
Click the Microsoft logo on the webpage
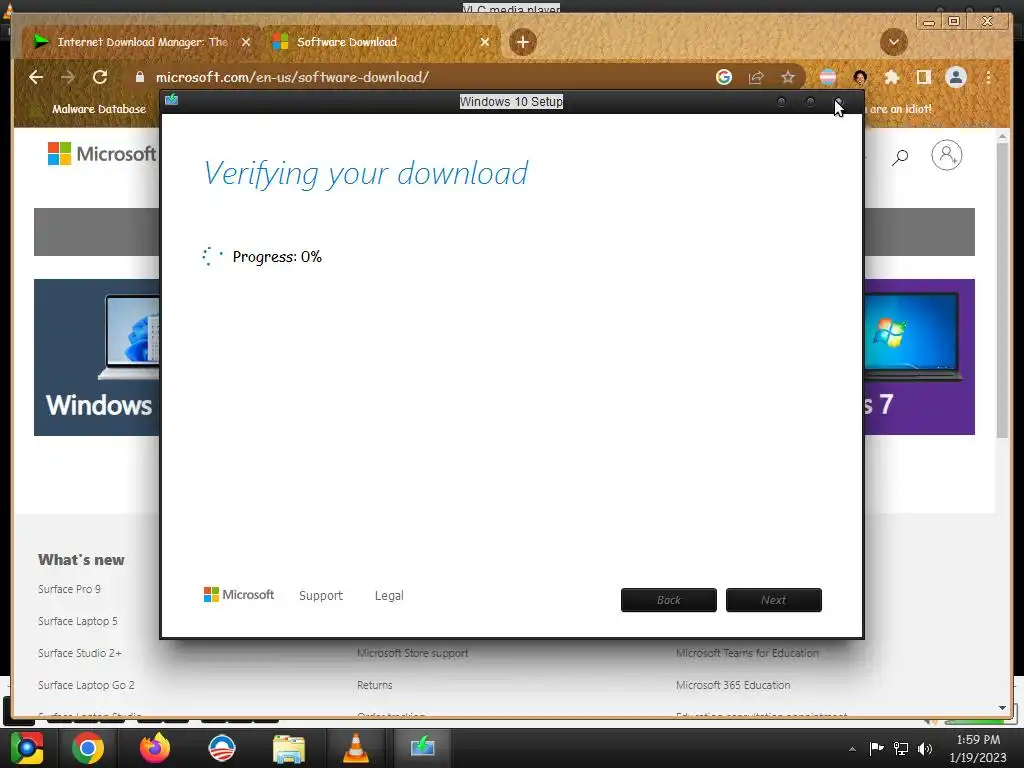pyautogui.click(x=102, y=153)
